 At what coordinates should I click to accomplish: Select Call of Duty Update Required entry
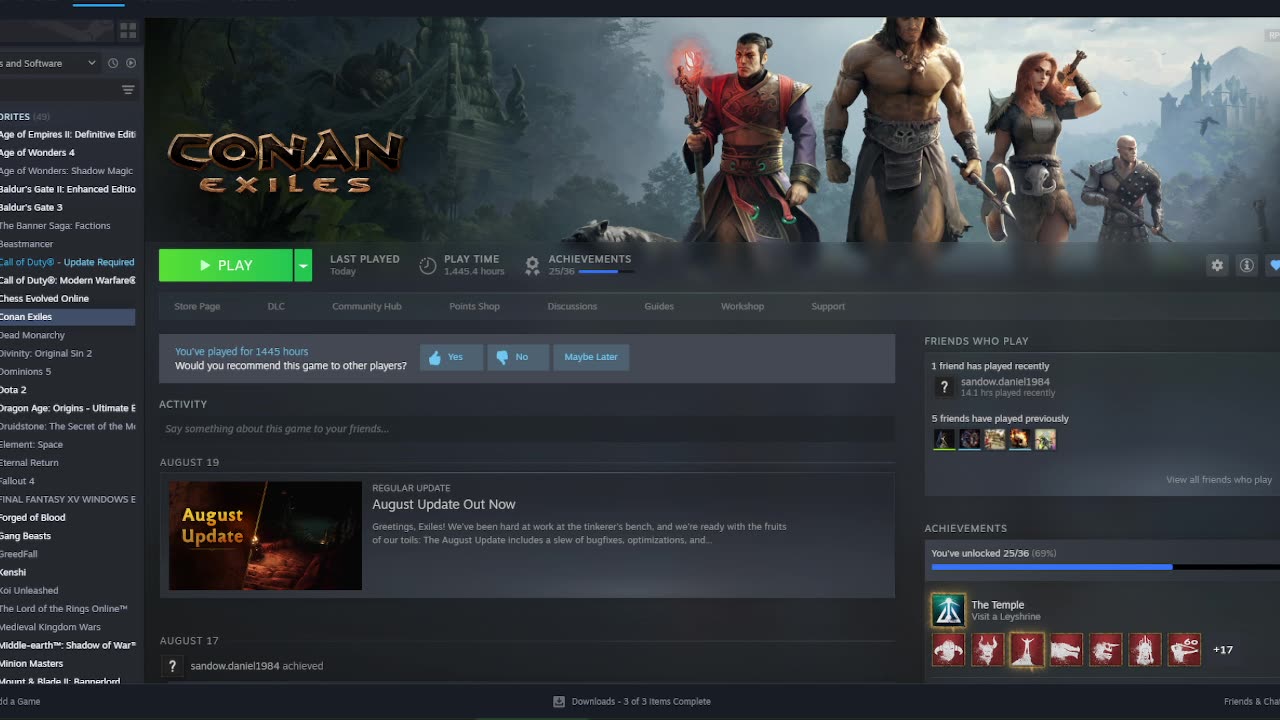coord(67,262)
